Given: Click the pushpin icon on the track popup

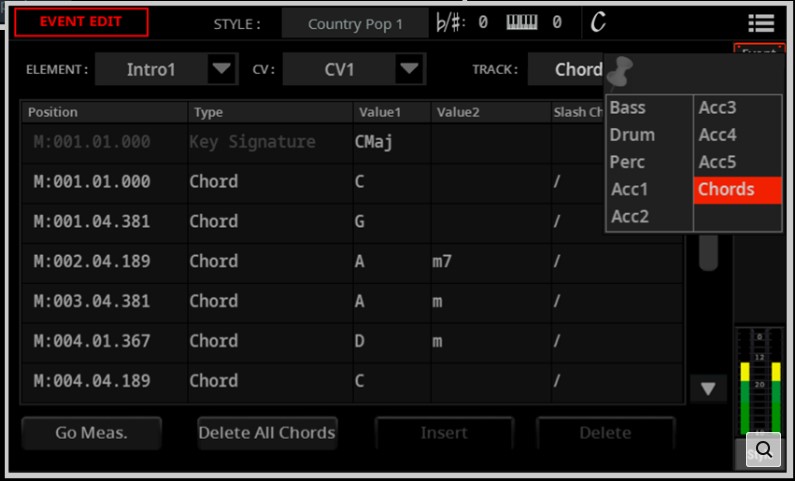Looking at the screenshot, I should (620, 72).
